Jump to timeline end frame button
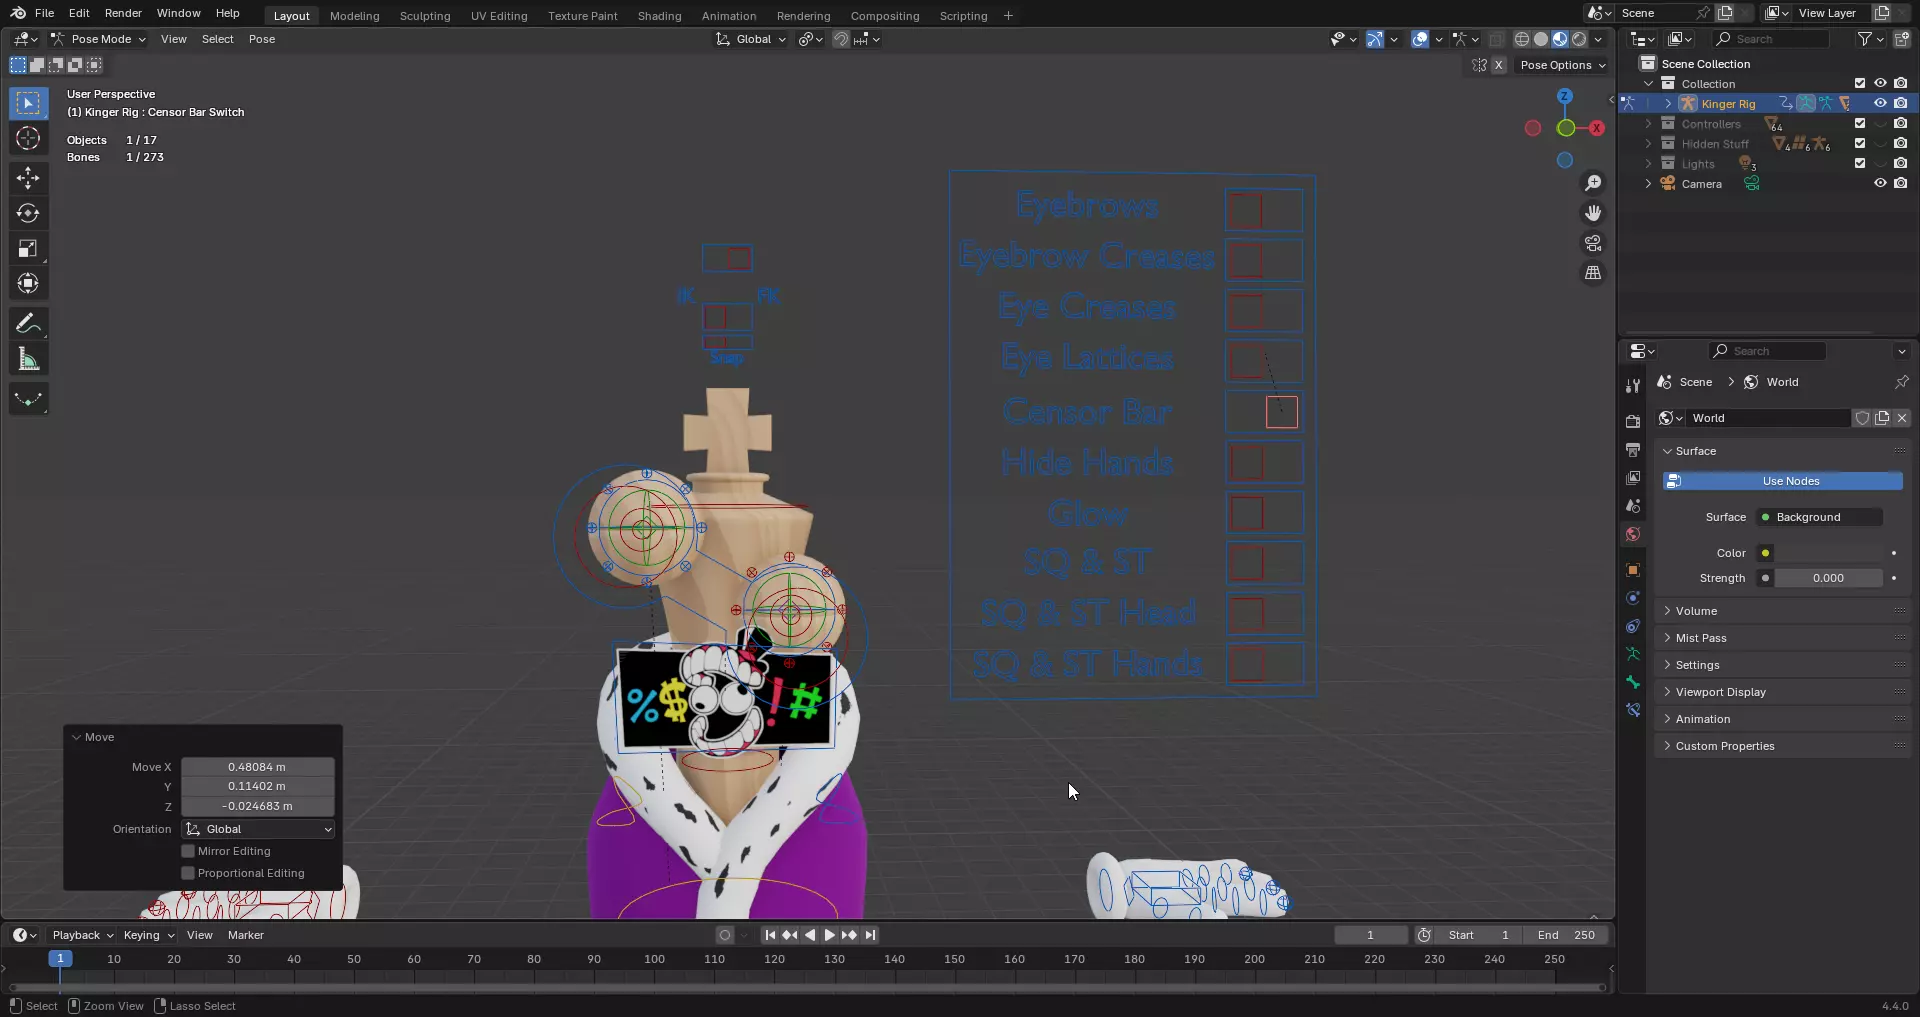Image resolution: width=1920 pixels, height=1017 pixels. [x=870, y=935]
